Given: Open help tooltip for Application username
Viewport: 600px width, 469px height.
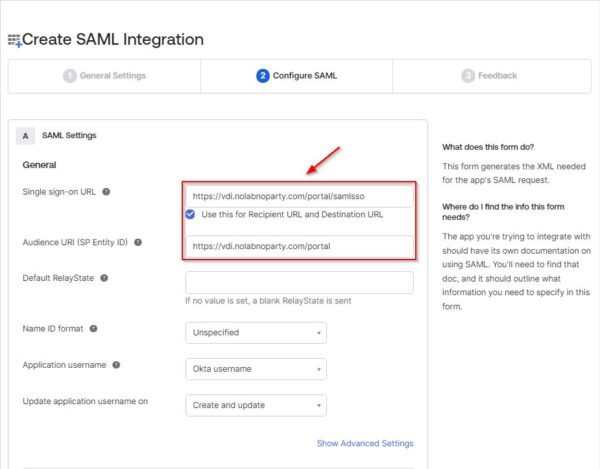Looking at the screenshot, I should (x=116, y=365).
